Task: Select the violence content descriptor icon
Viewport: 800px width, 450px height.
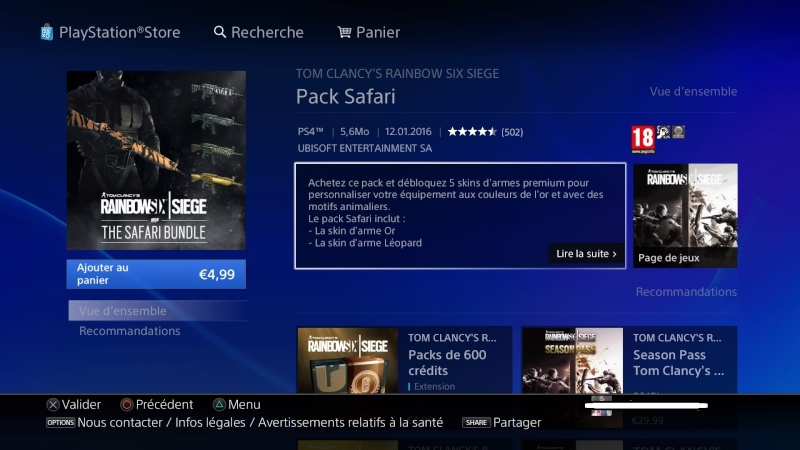Action: point(663,132)
